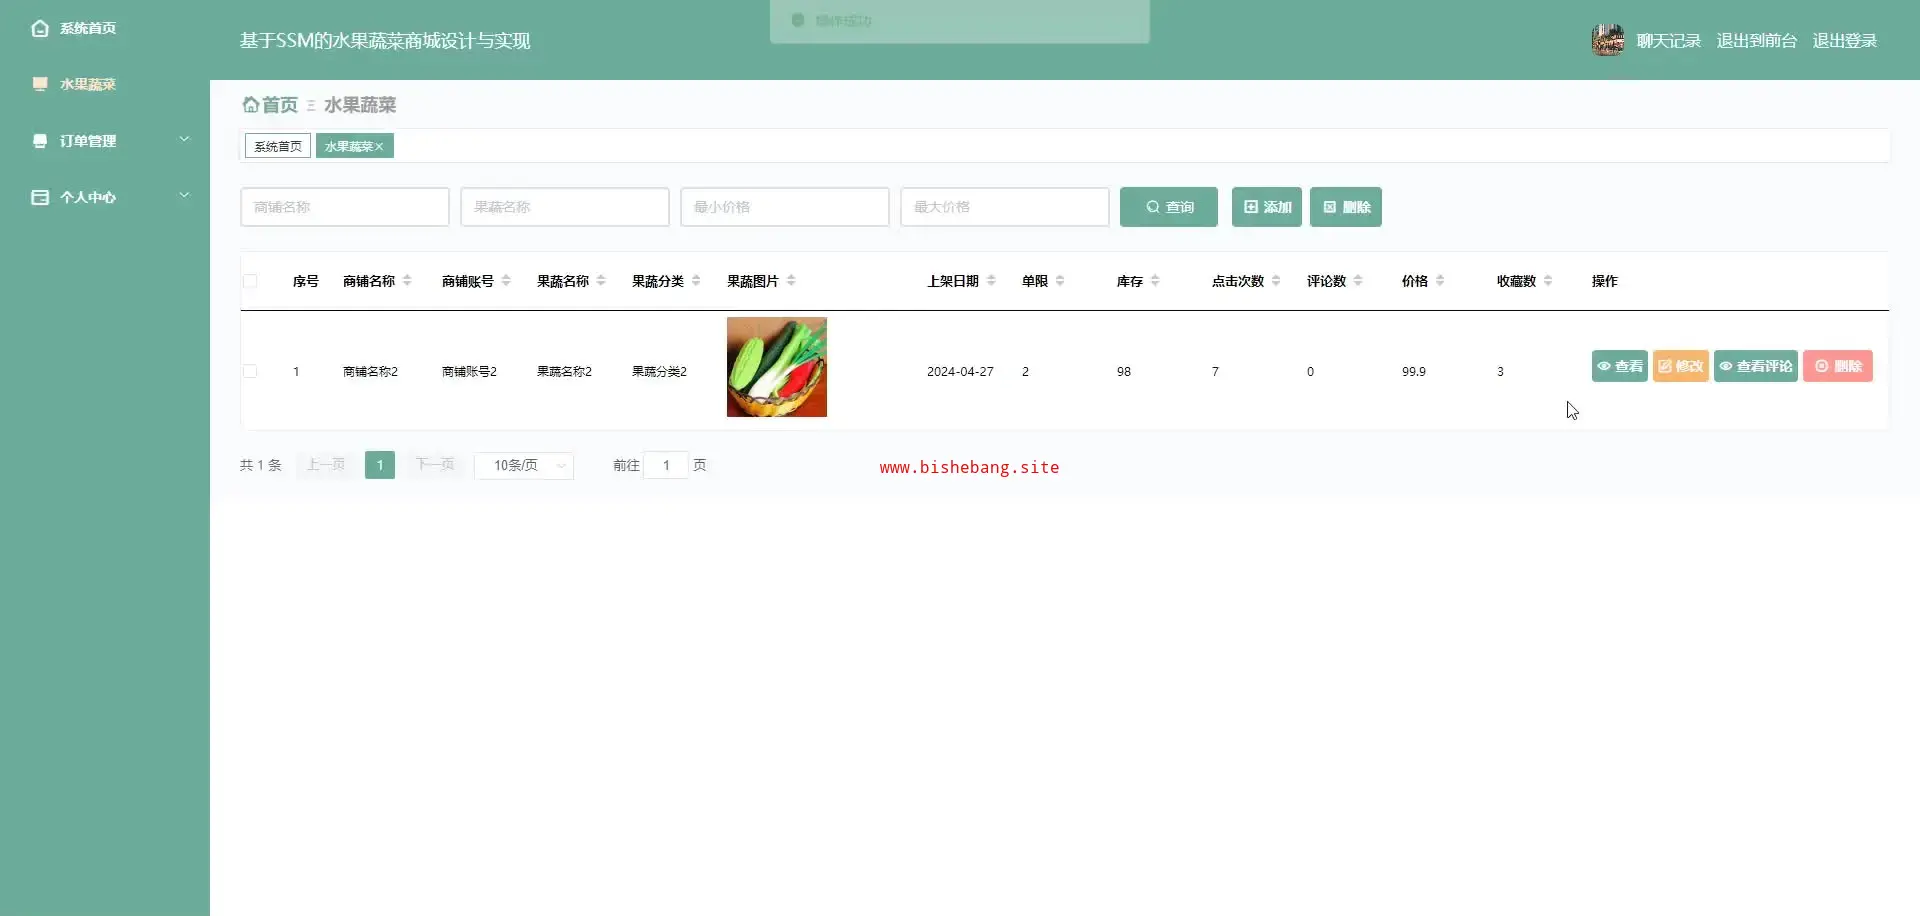Open the vegetable basket thumbnail image

click(777, 367)
